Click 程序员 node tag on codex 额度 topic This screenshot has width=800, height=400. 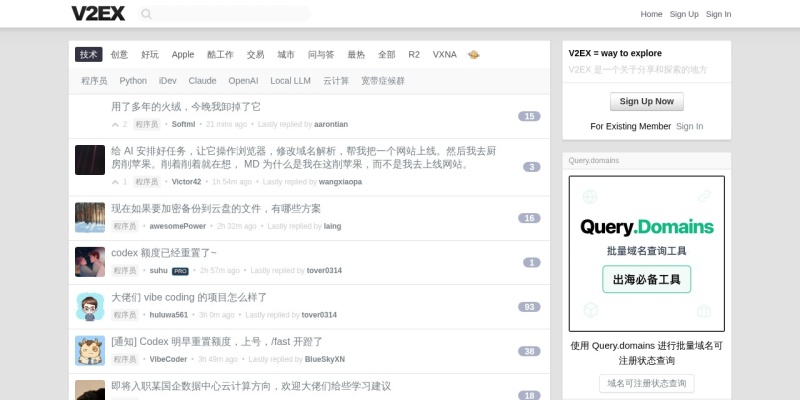[x=125, y=271]
